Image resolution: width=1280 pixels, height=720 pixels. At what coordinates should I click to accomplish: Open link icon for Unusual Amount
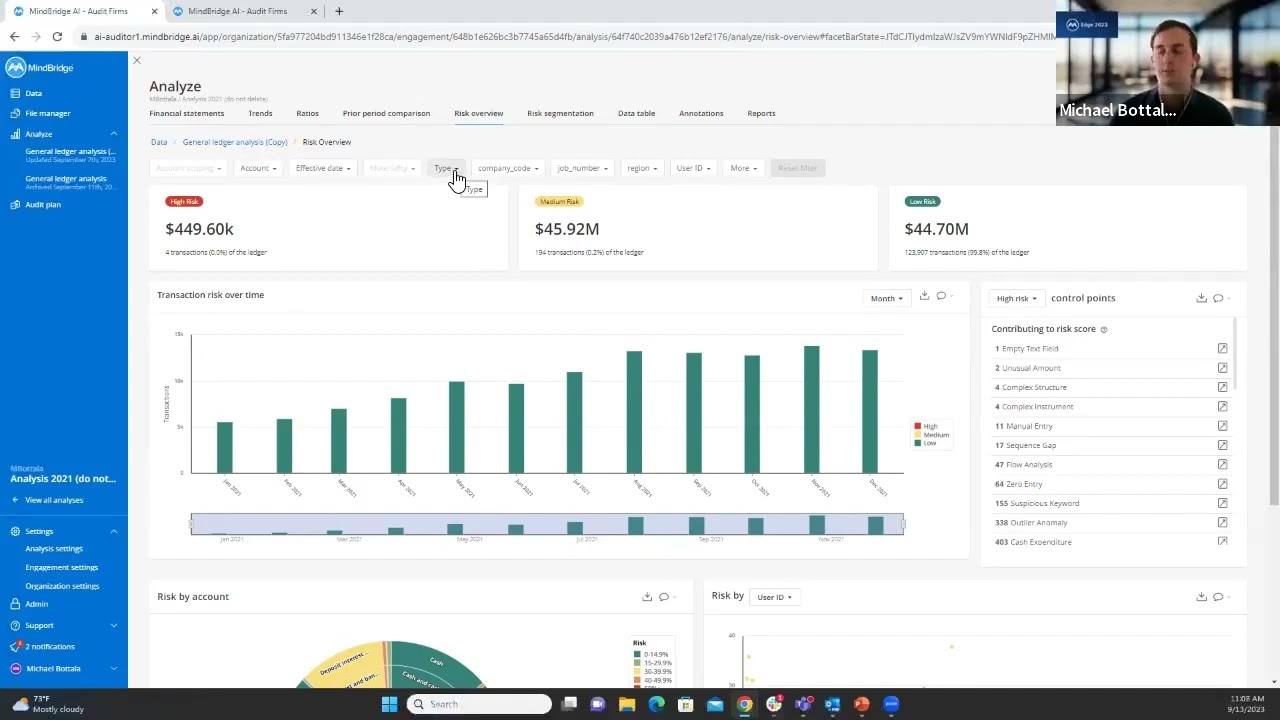click(1222, 368)
